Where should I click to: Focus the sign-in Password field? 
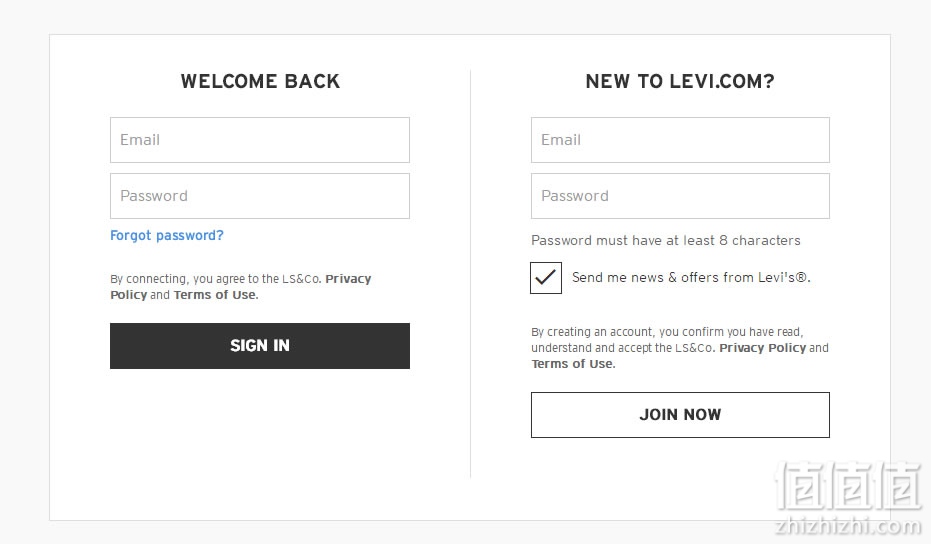click(x=259, y=196)
